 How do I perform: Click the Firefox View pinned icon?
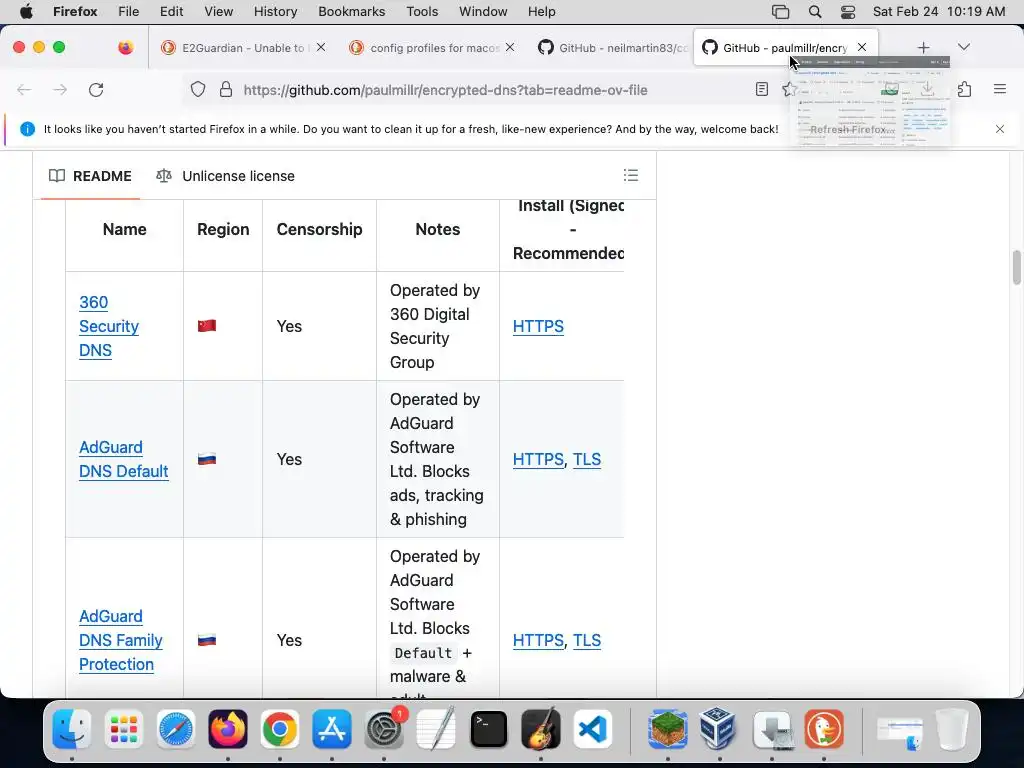click(x=125, y=47)
